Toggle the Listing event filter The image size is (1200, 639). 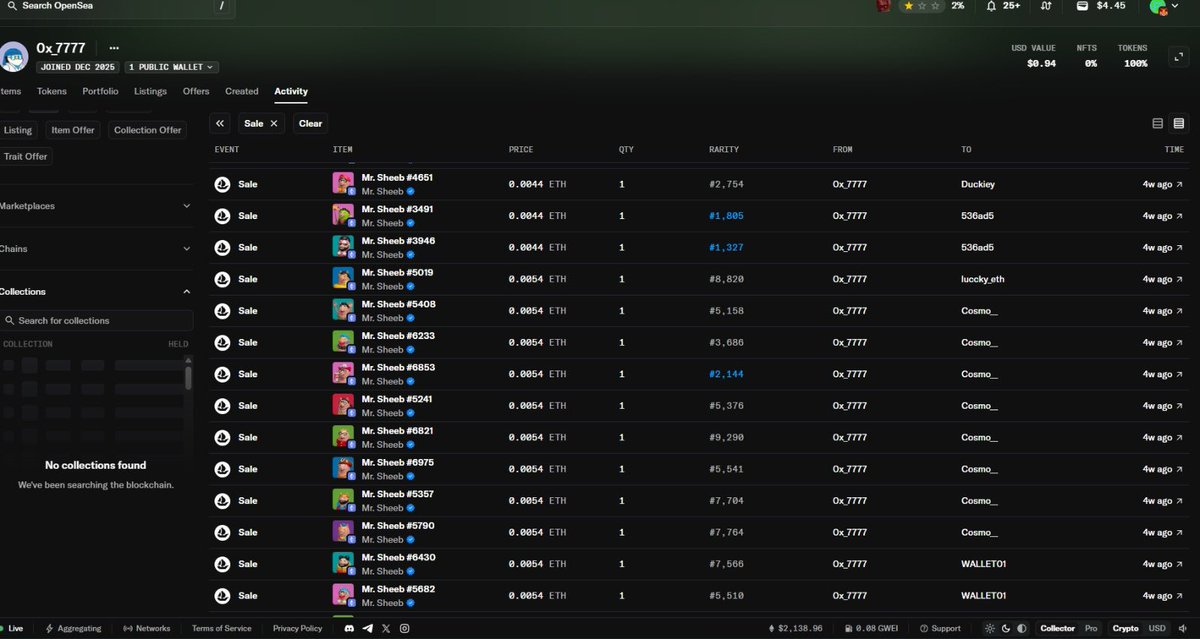[x=18, y=130]
